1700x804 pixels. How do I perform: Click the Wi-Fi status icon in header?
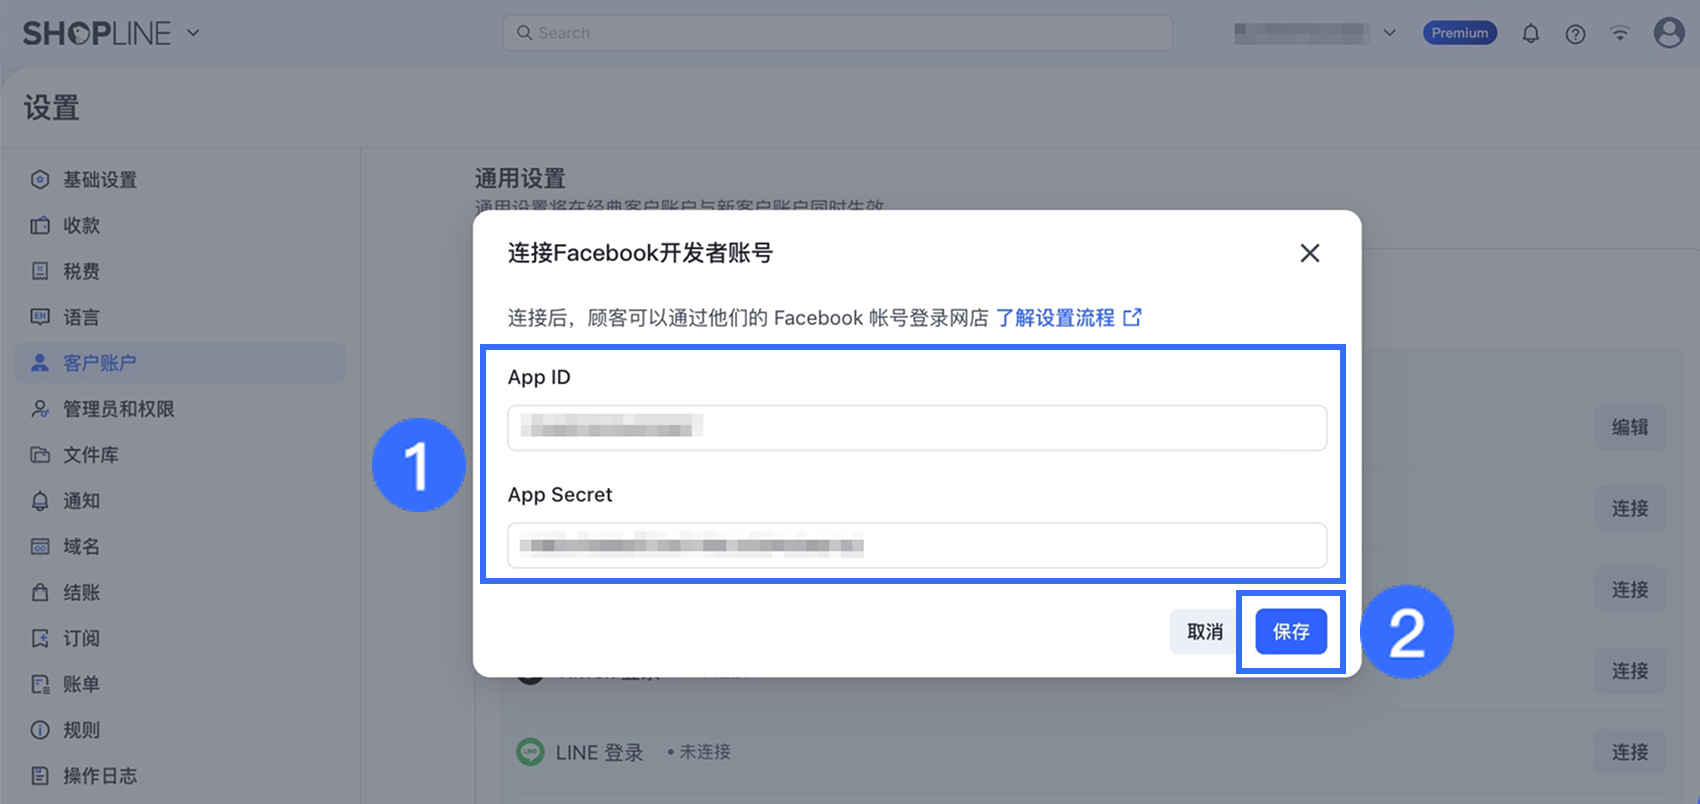tap(1620, 34)
